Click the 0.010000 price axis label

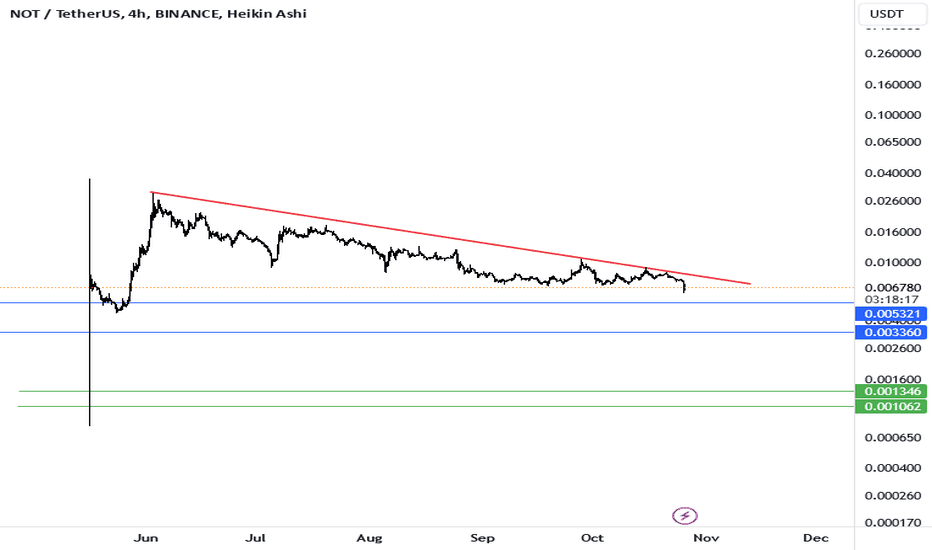[x=893, y=262]
